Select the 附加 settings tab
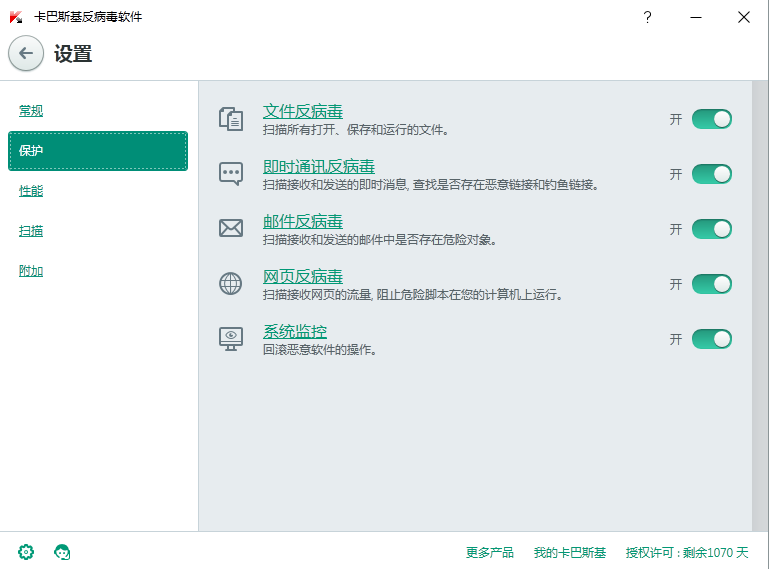Screen dimensions: 769x569 pos(31,271)
